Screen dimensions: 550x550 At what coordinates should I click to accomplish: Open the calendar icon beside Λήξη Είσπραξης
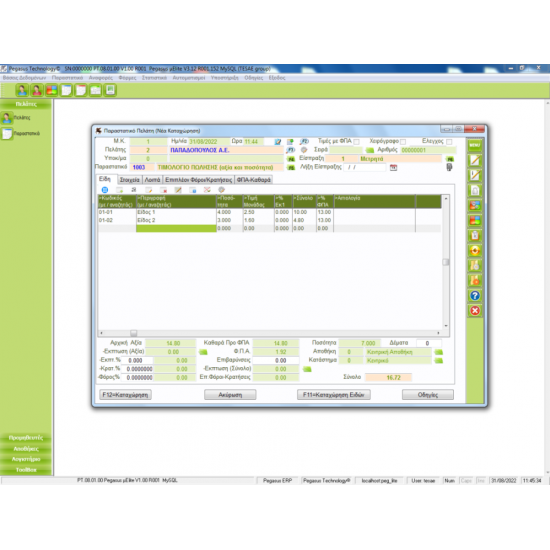tap(393, 168)
